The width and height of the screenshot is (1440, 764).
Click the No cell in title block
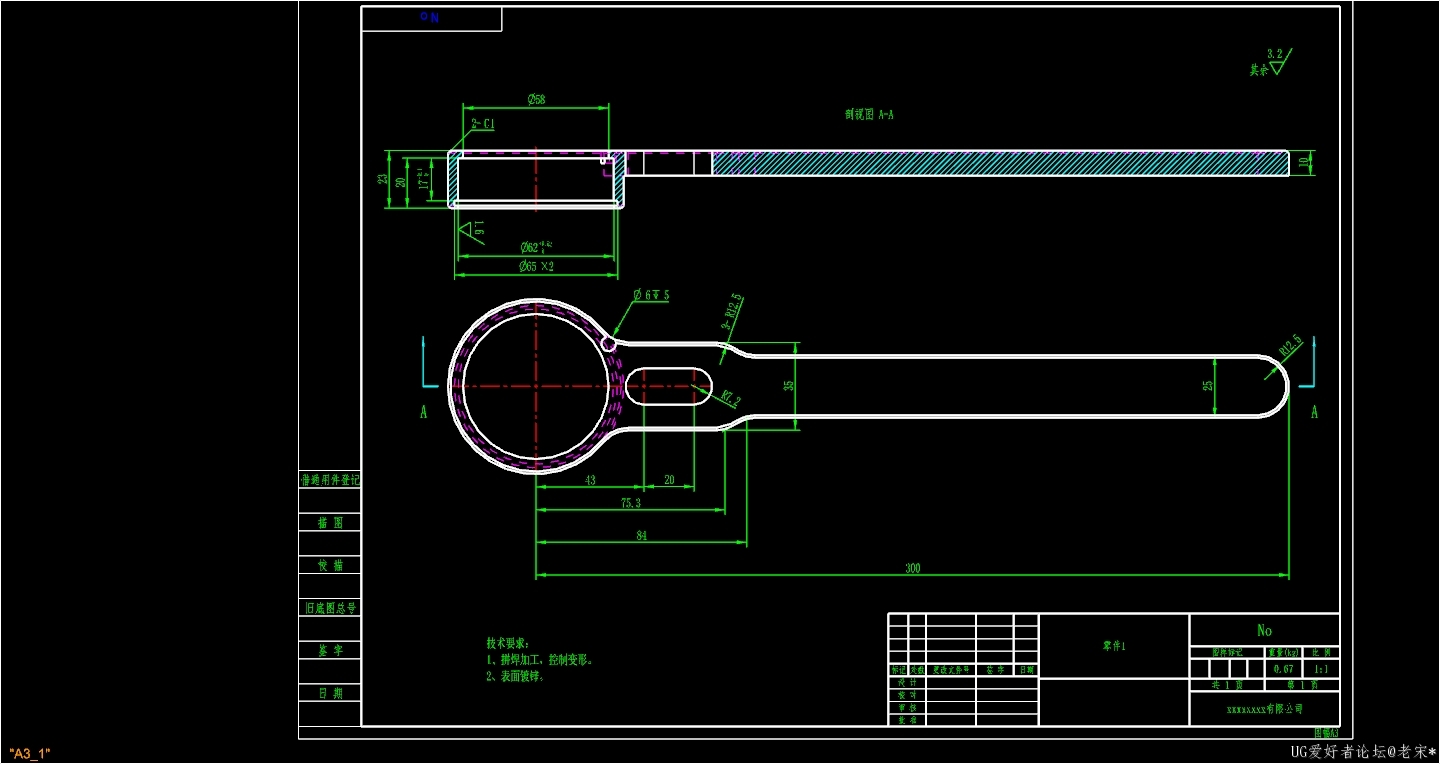[1264, 630]
